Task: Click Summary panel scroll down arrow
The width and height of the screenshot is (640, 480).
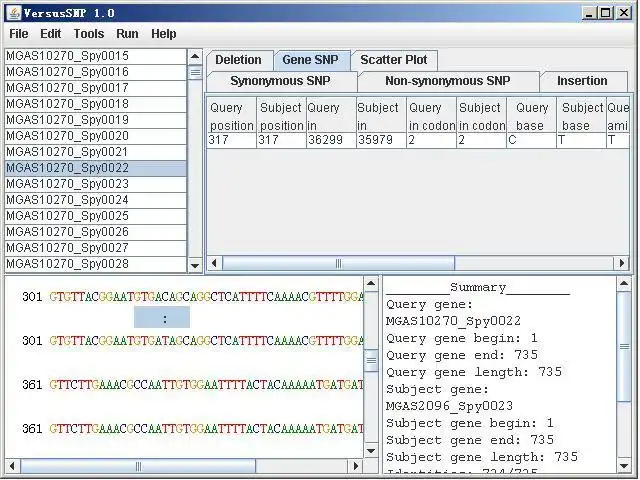Action: [624, 466]
